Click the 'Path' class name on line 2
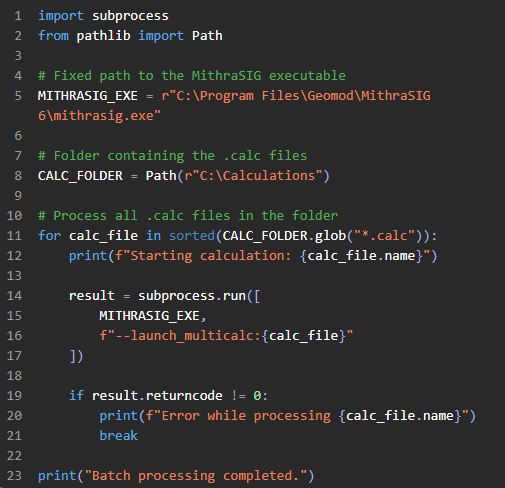505x488 pixels. coord(207,36)
